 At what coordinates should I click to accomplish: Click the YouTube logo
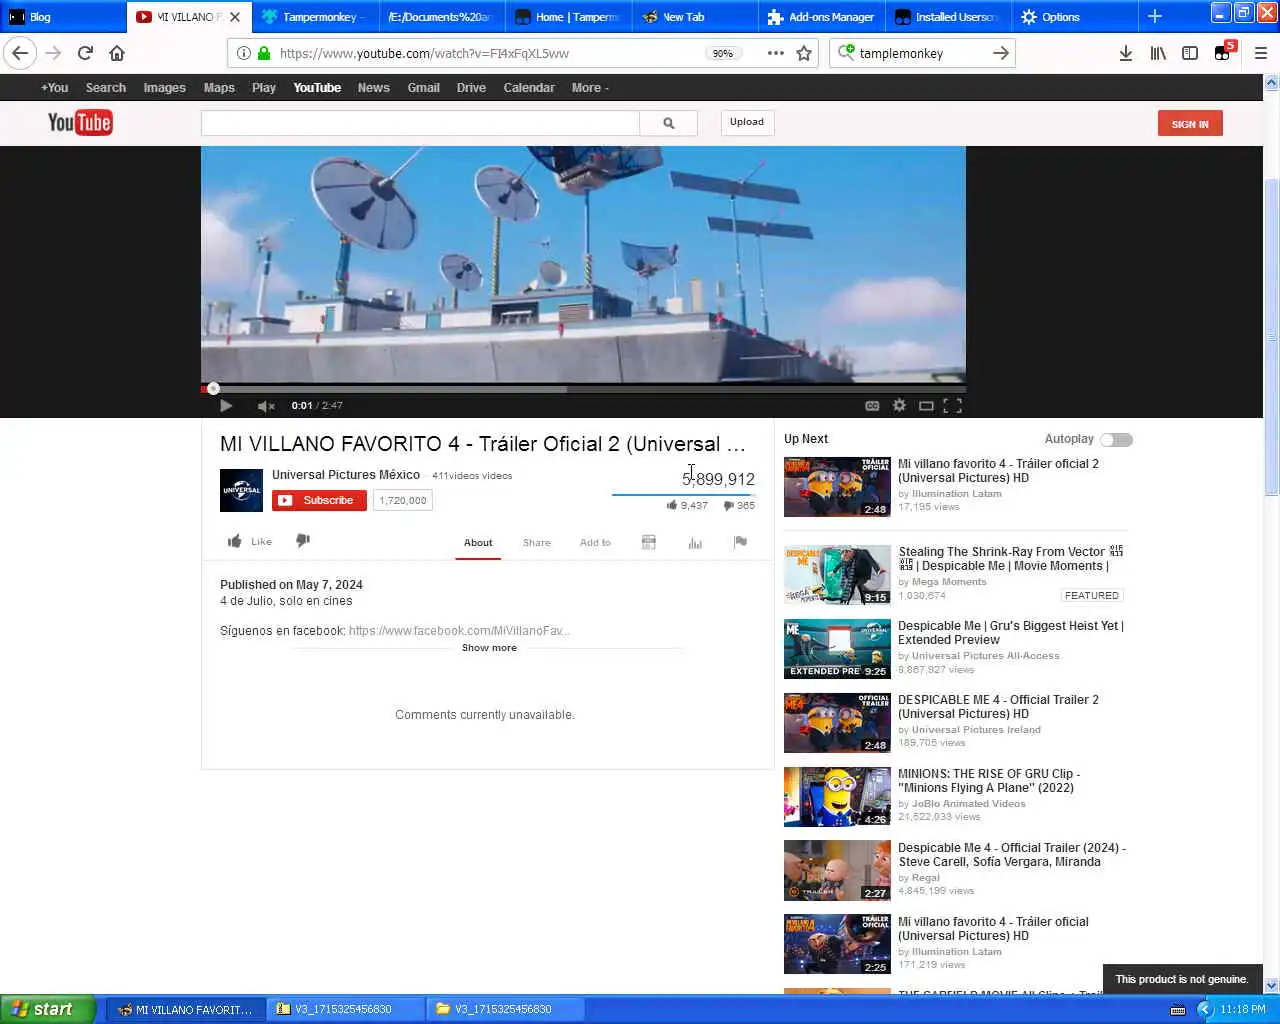pos(80,123)
